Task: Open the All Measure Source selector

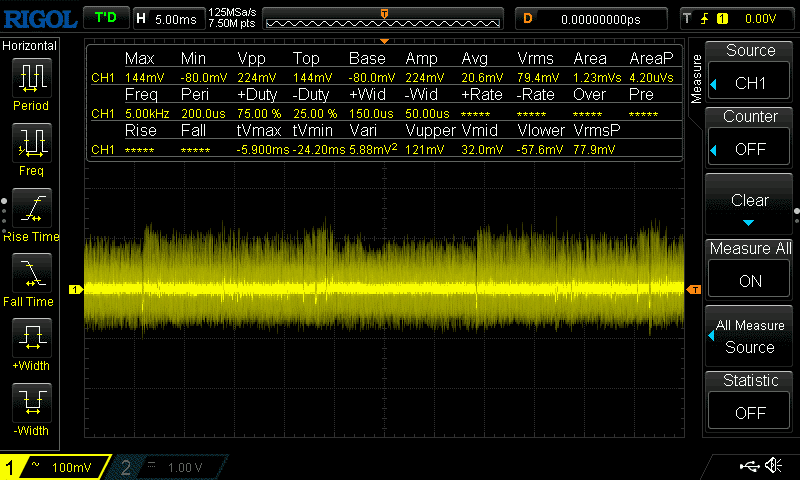Action: click(x=750, y=336)
